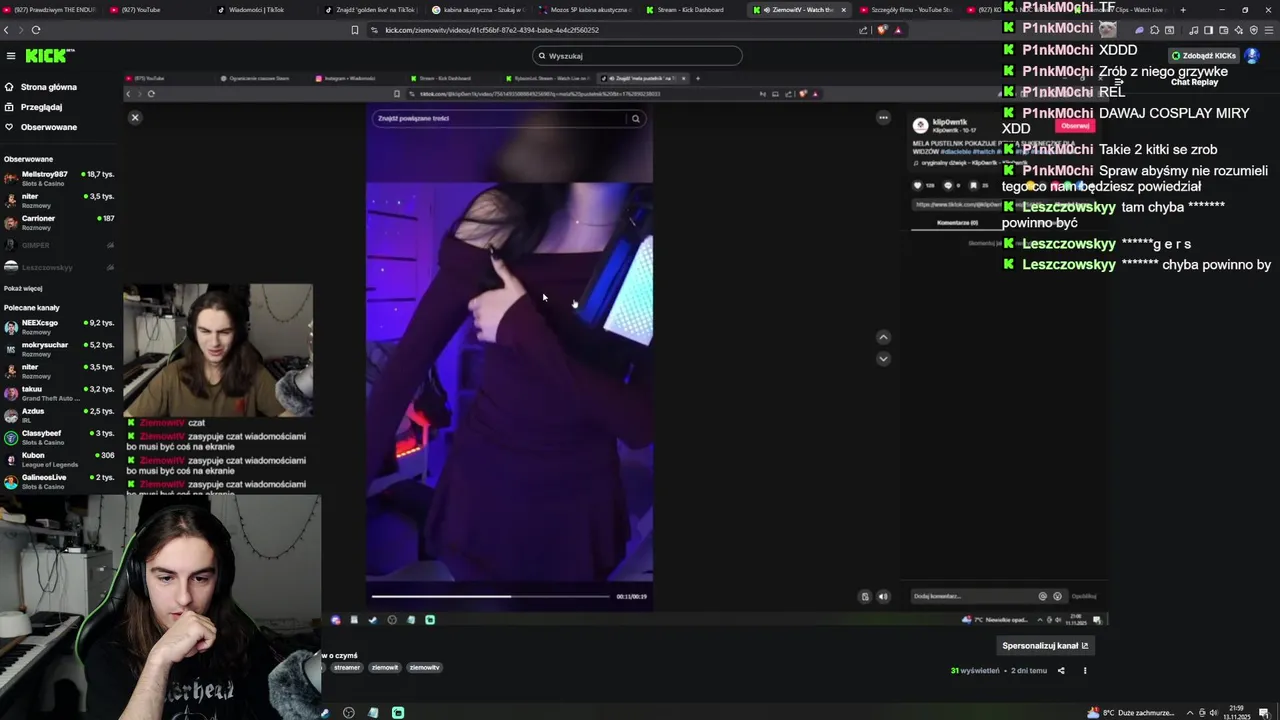Bookmark page using address bar bookmark icon

[354, 30]
